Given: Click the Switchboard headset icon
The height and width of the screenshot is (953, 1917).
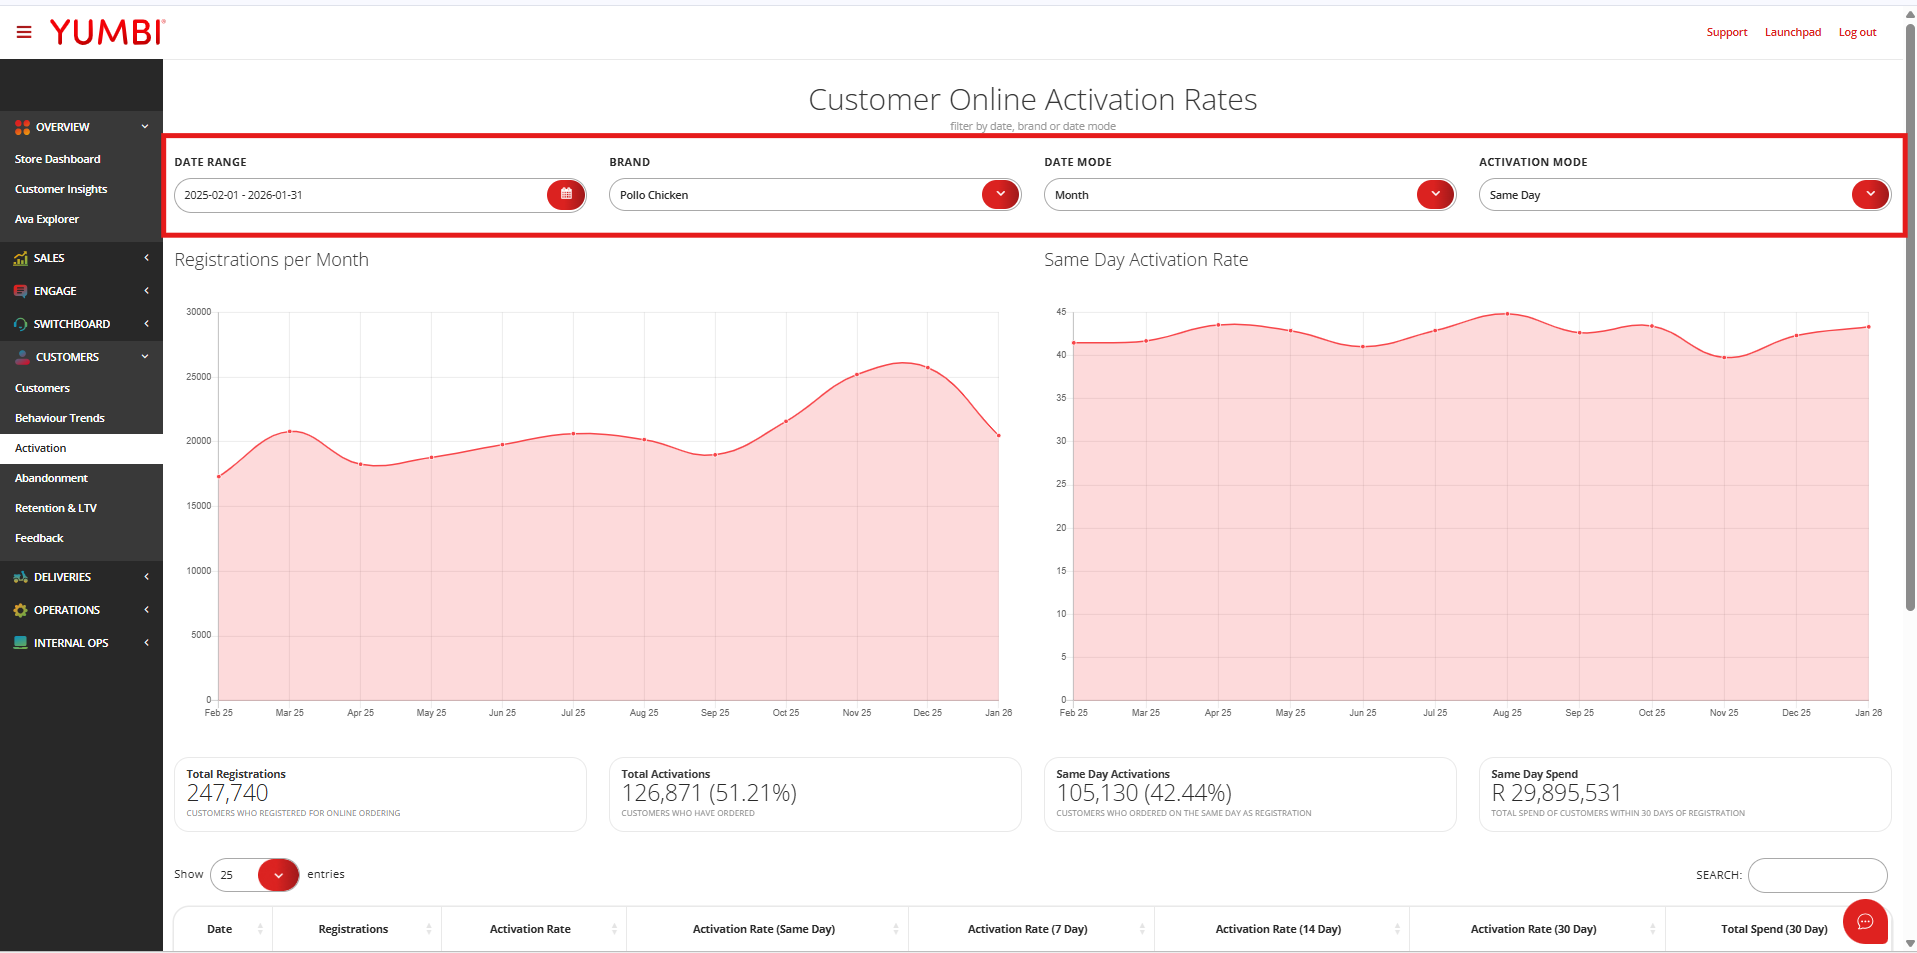Looking at the screenshot, I should point(20,325).
